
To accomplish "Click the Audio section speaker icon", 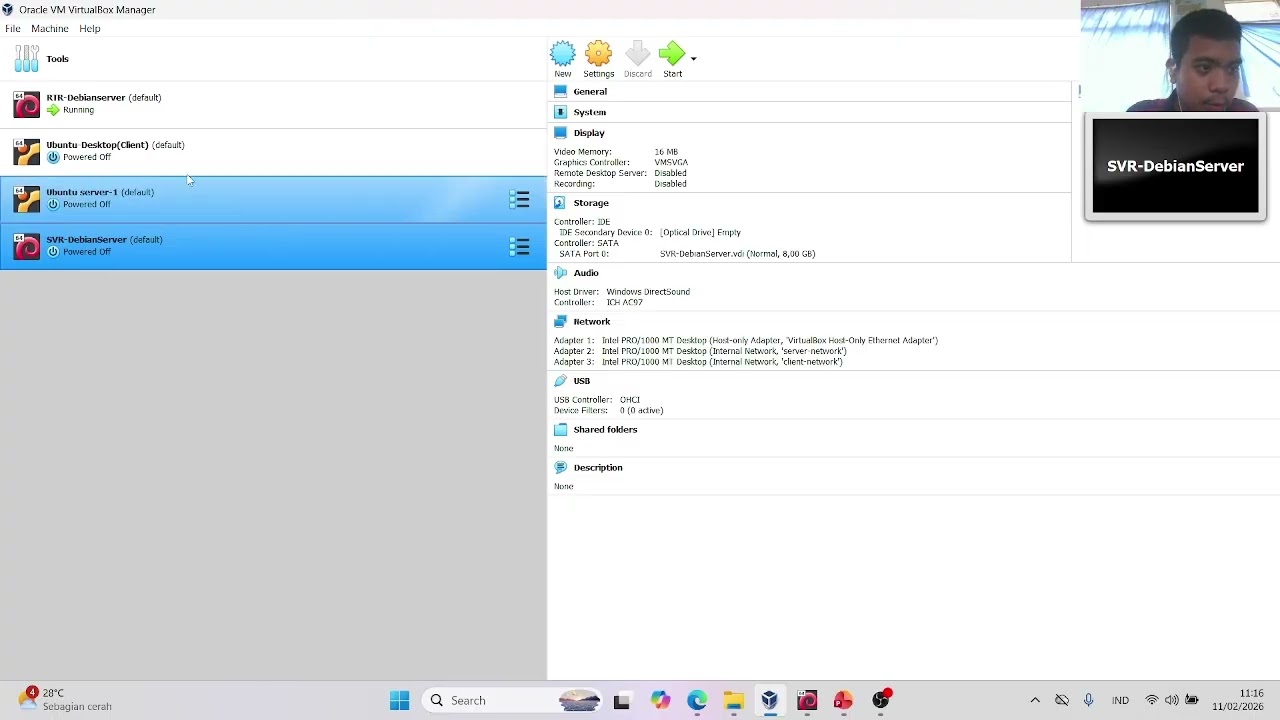I will 560,273.
